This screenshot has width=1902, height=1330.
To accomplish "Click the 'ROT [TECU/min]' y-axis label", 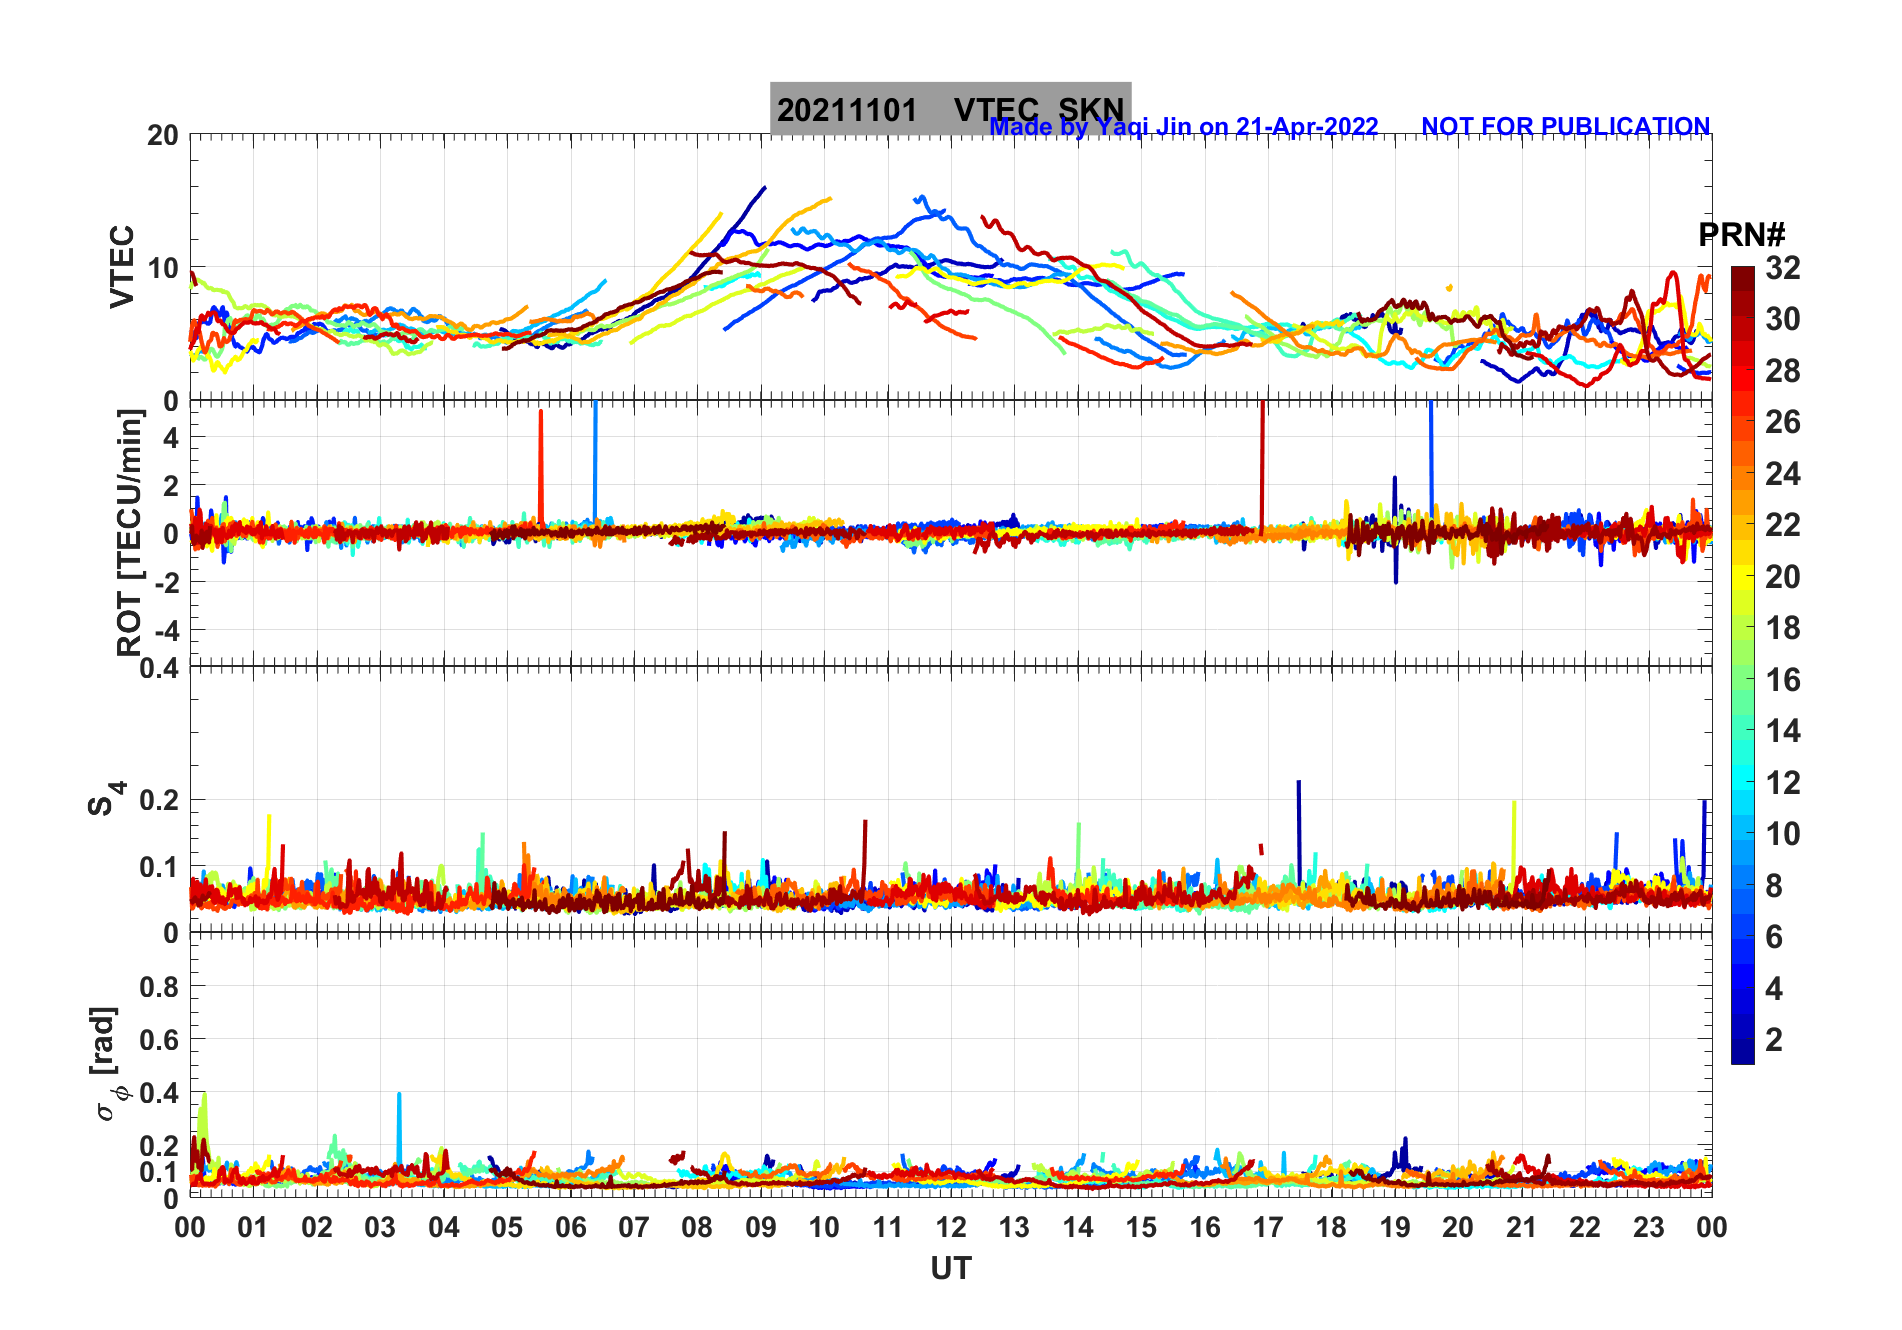I will tap(130, 532).
